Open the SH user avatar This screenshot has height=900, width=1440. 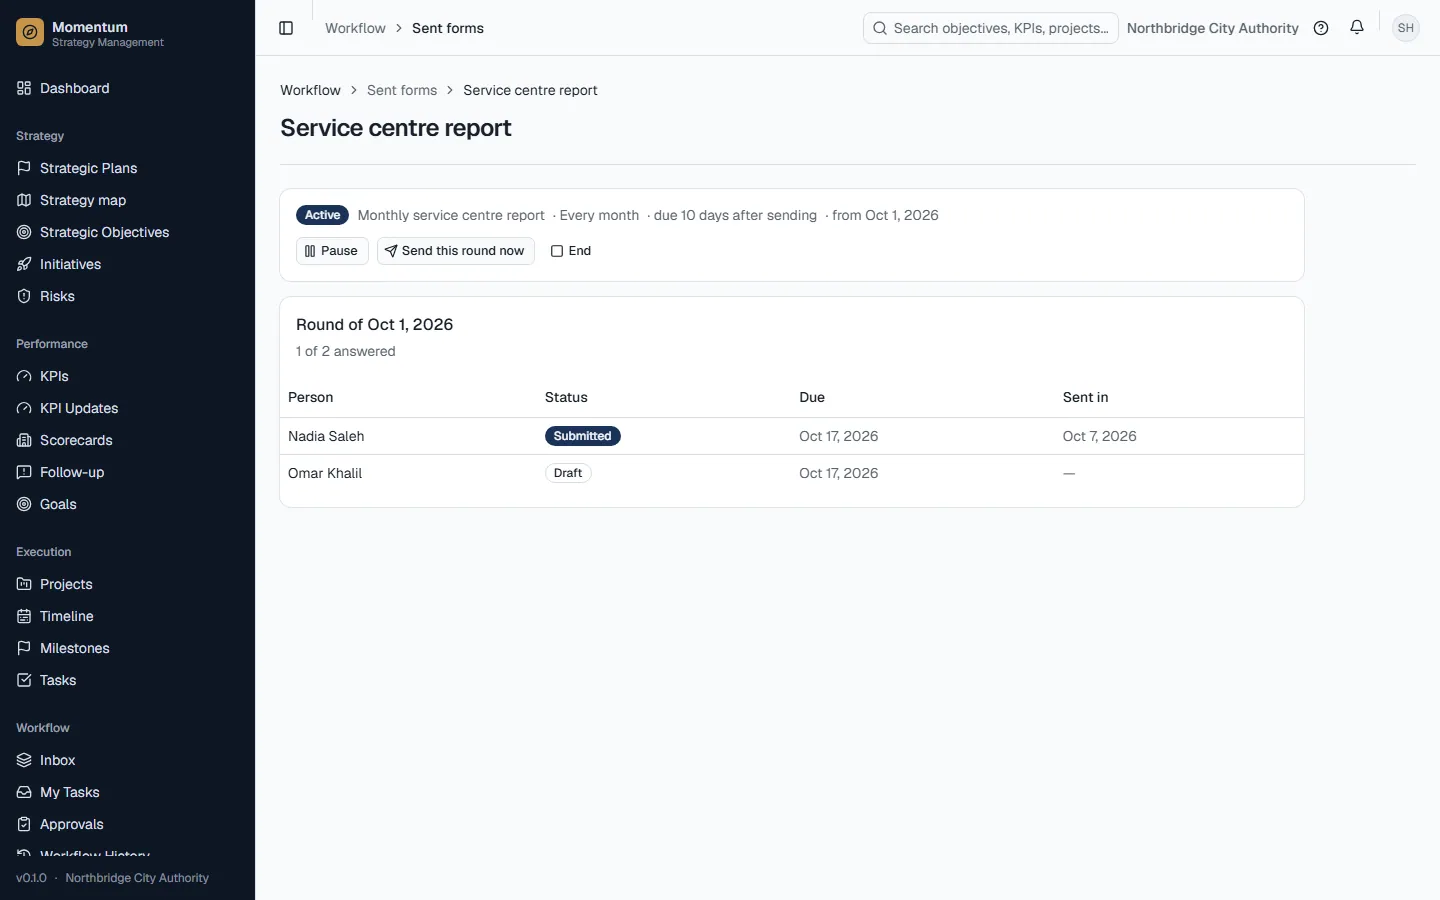[1406, 28]
